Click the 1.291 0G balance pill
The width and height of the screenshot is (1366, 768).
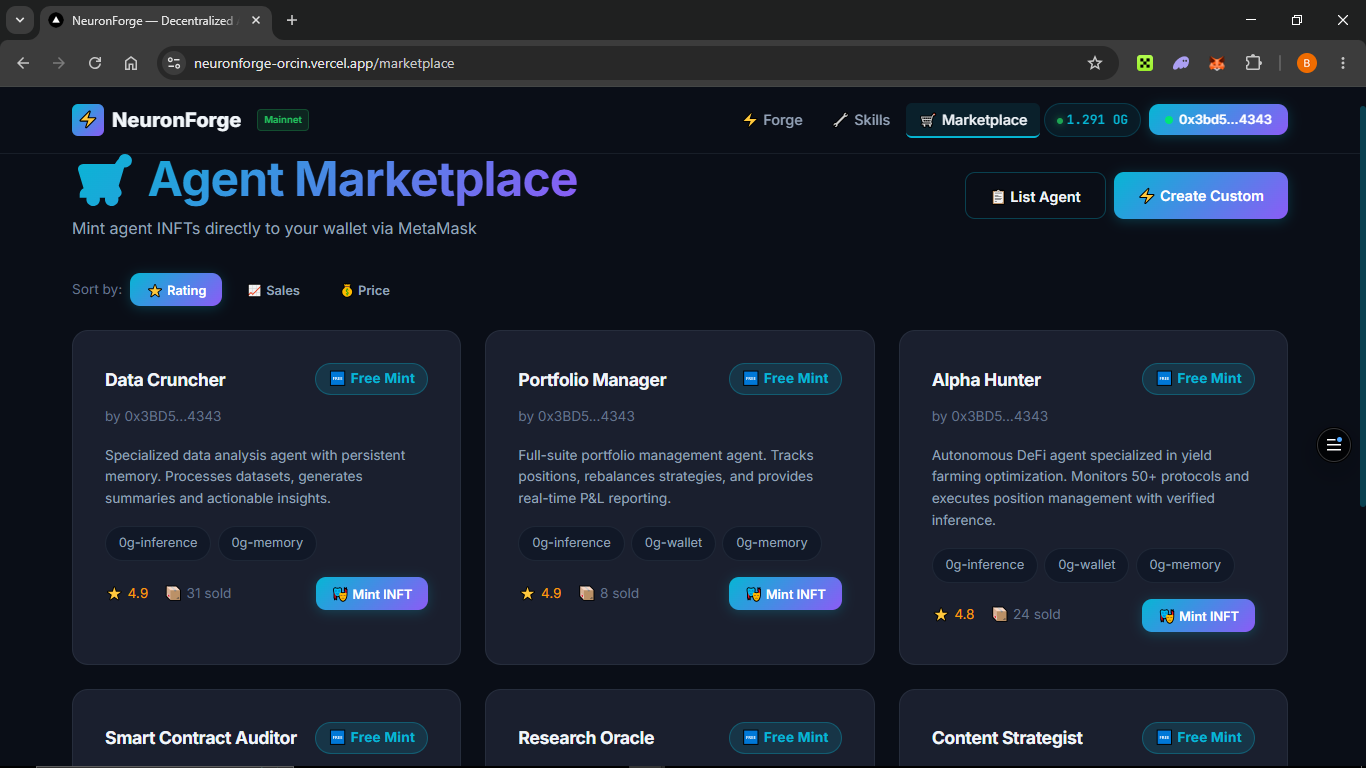point(1092,120)
